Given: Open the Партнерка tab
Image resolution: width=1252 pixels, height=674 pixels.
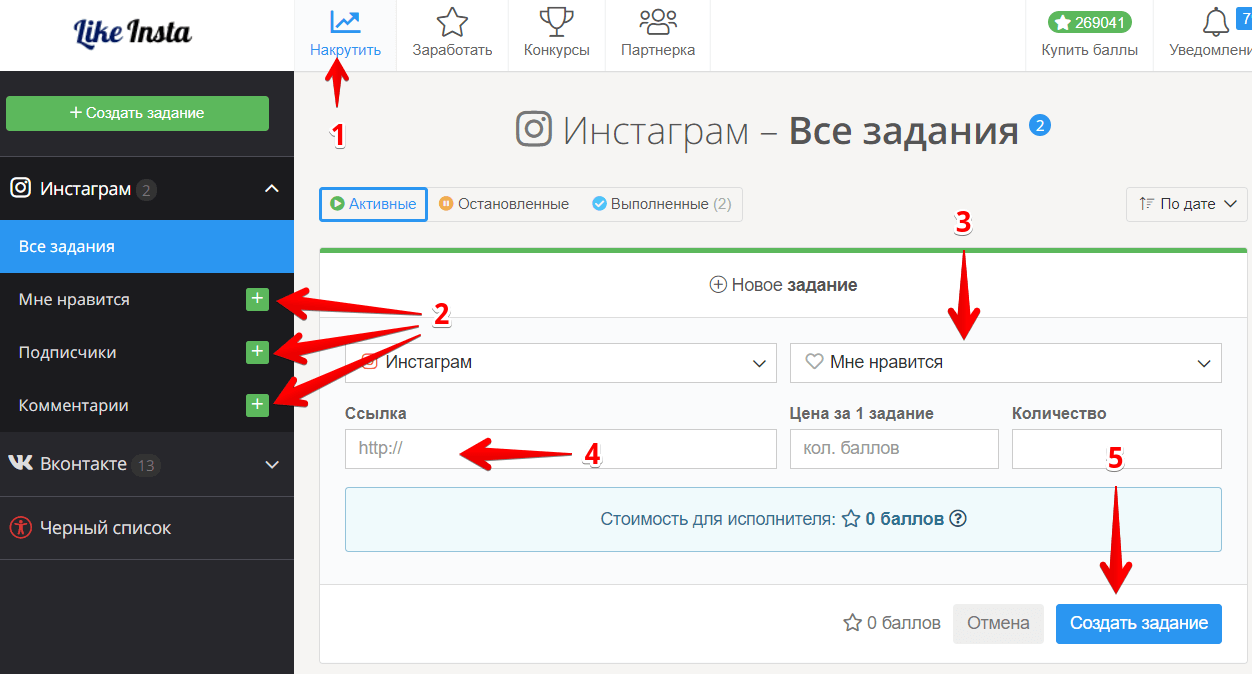Looking at the screenshot, I should (x=658, y=35).
